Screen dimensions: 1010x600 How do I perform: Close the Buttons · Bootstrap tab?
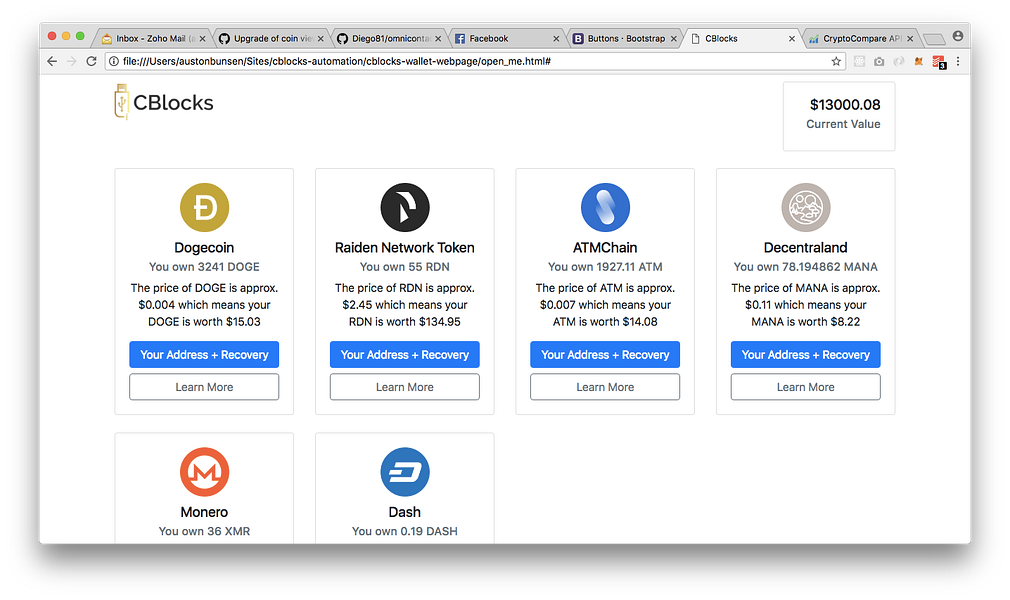point(674,39)
